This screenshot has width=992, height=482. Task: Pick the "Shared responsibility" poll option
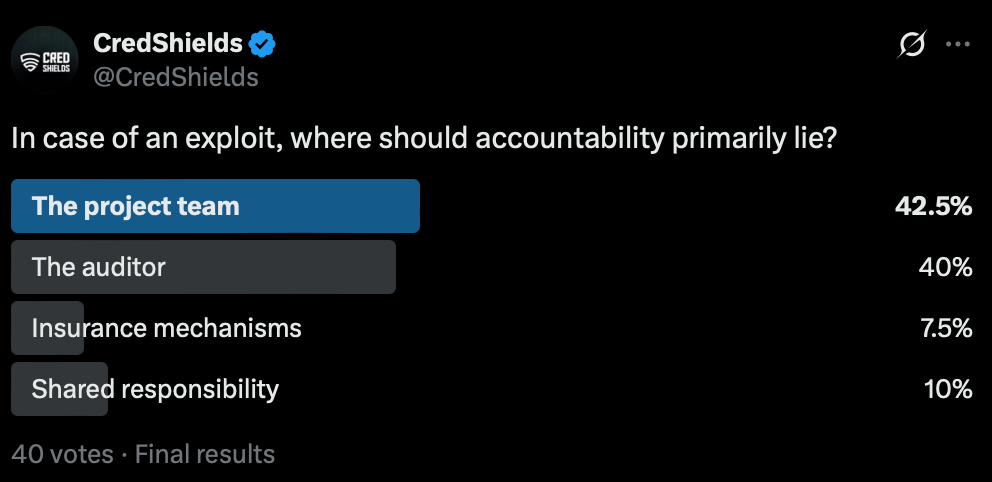(x=155, y=389)
